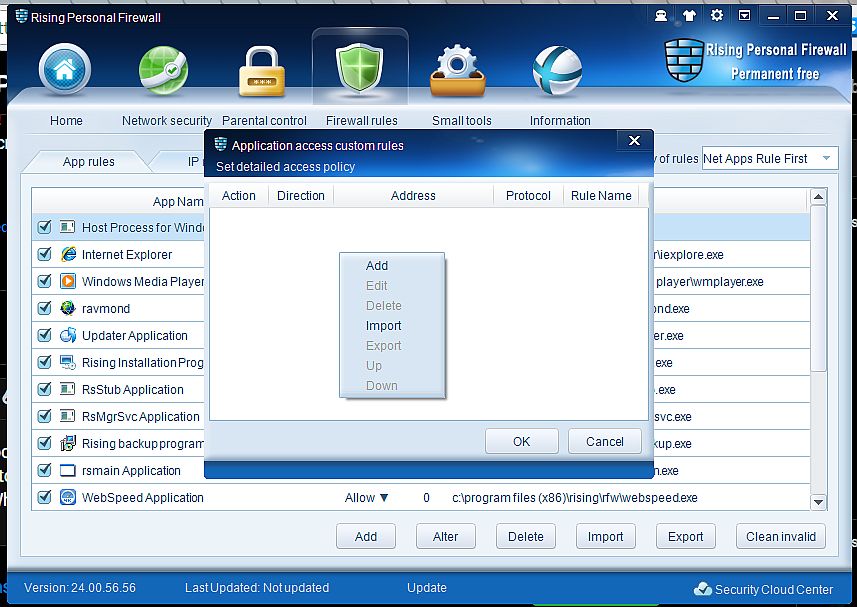Go to the Parental control label
The height and width of the screenshot is (607, 857).
[264, 121]
